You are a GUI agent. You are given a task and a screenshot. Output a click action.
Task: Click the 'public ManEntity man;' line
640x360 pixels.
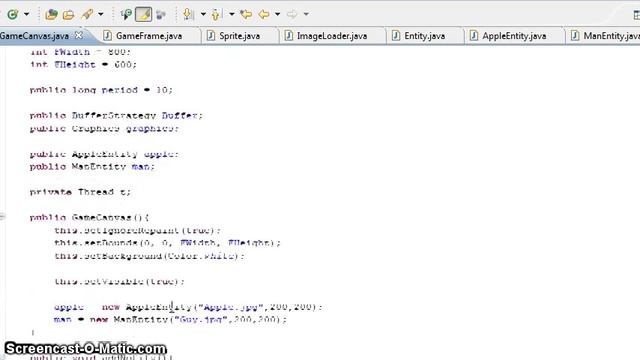pyautogui.click(x=92, y=167)
